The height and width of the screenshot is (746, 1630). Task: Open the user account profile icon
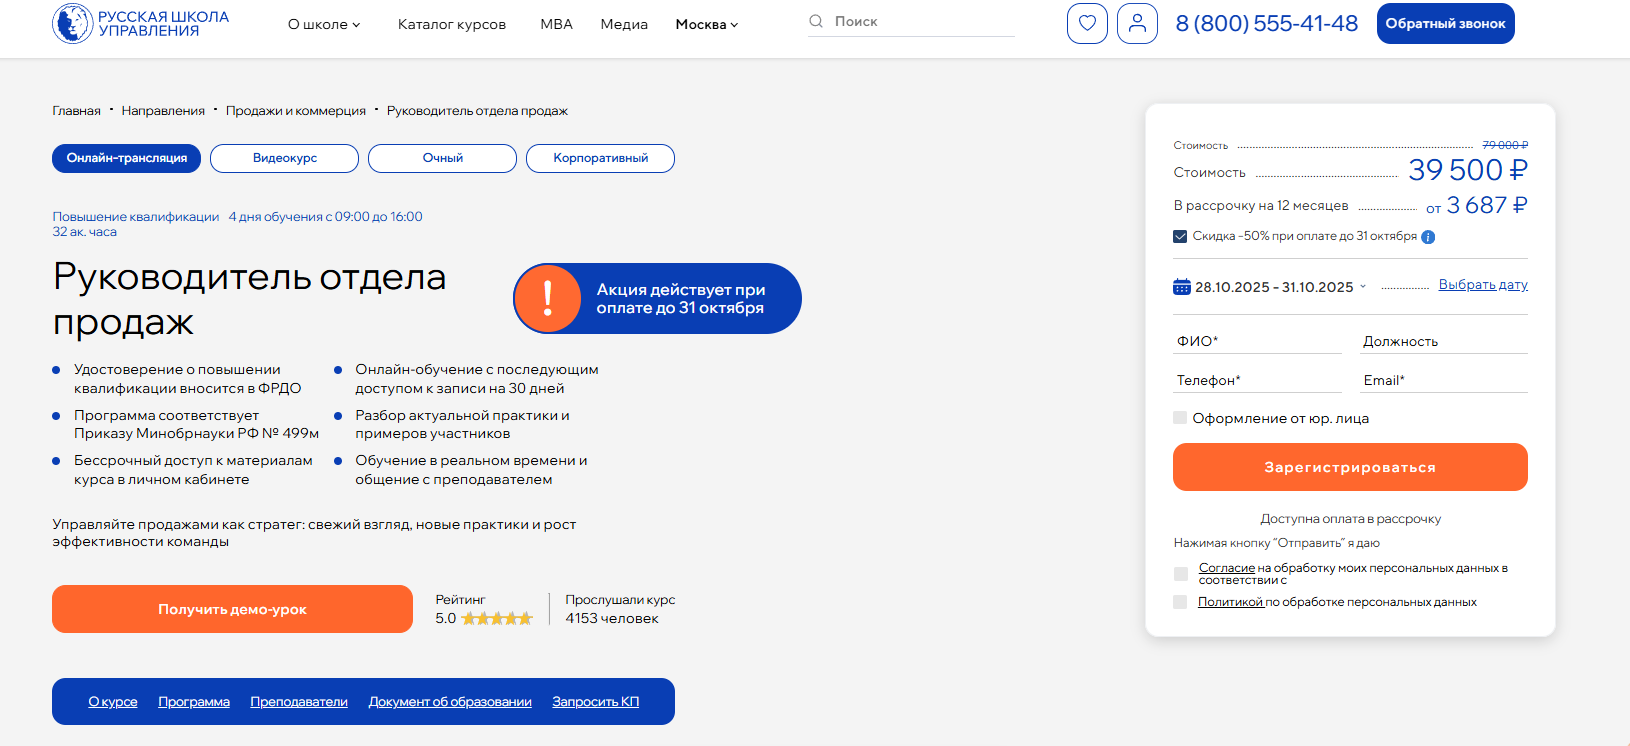[1137, 24]
